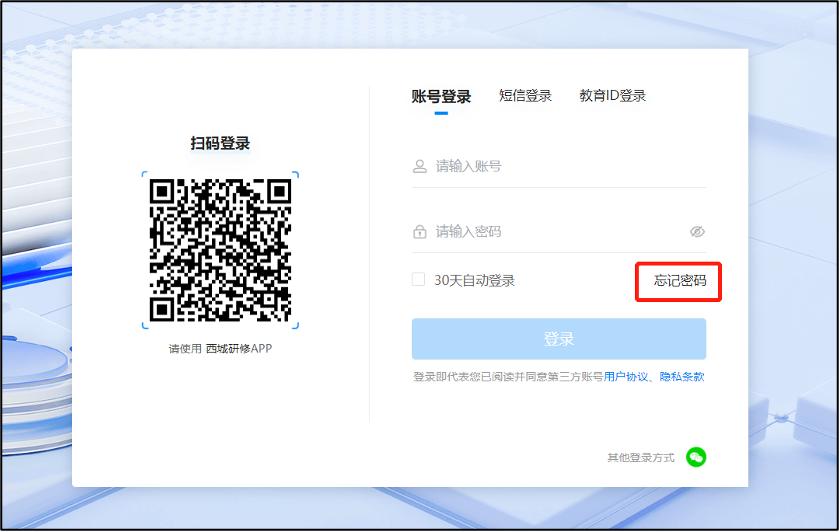Open the 短信登录 tab
840x532 pixels.
pyautogui.click(x=525, y=96)
